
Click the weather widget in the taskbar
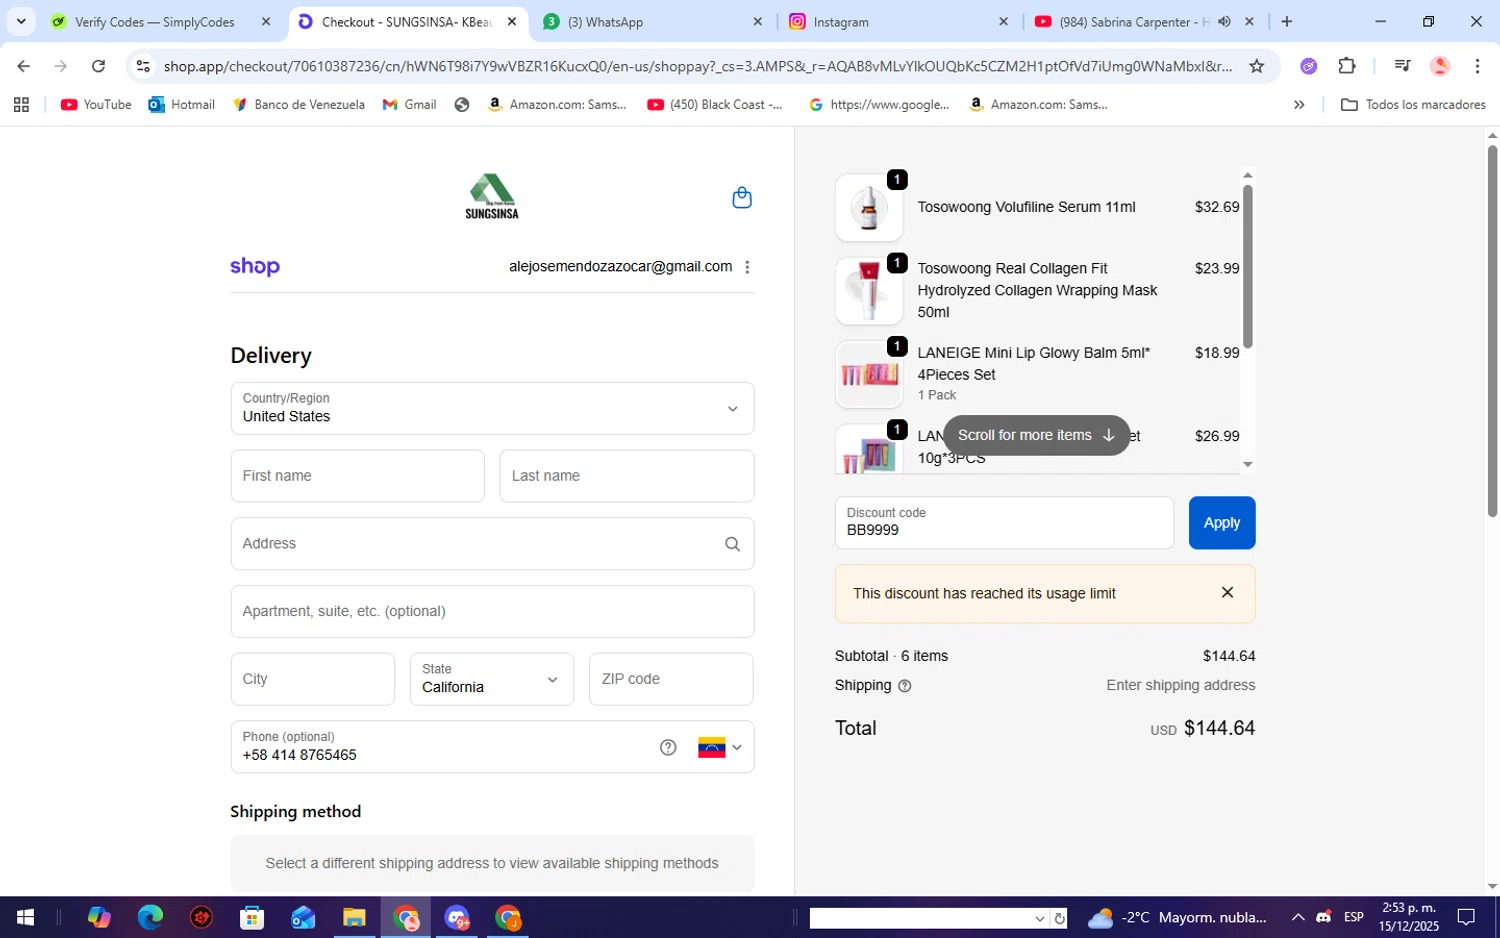[x=1177, y=917]
